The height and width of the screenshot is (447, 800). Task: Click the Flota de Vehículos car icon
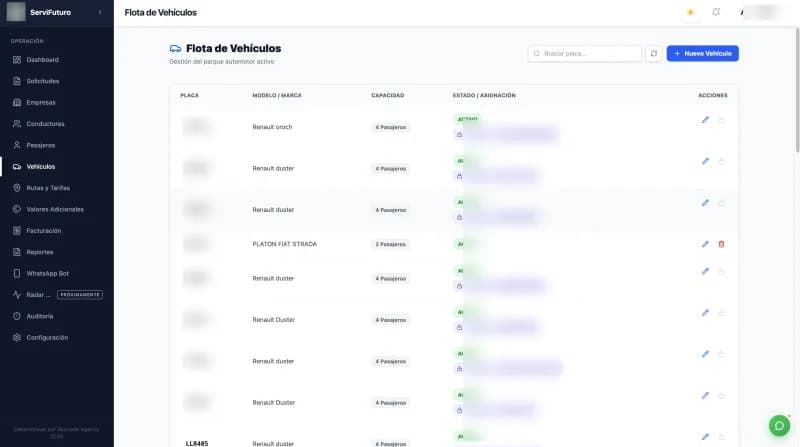(176, 48)
